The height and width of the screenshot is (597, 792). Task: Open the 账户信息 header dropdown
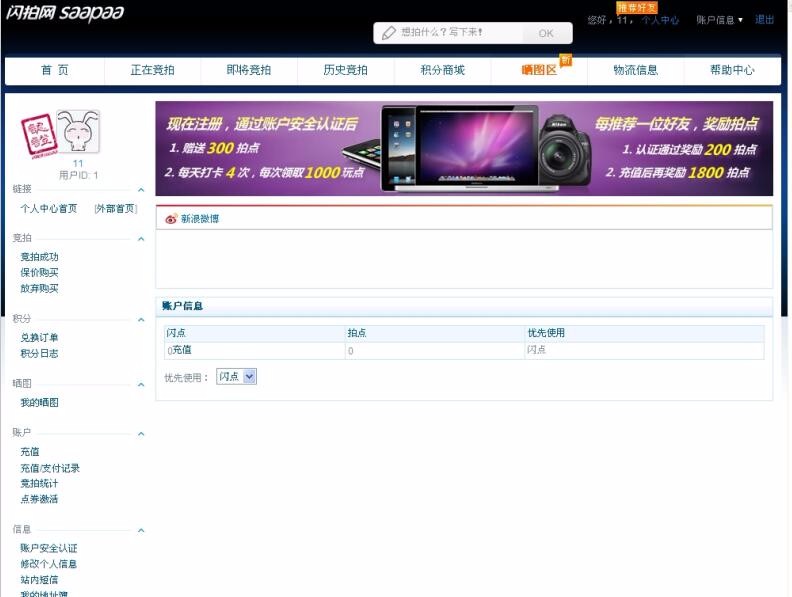(x=719, y=20)
